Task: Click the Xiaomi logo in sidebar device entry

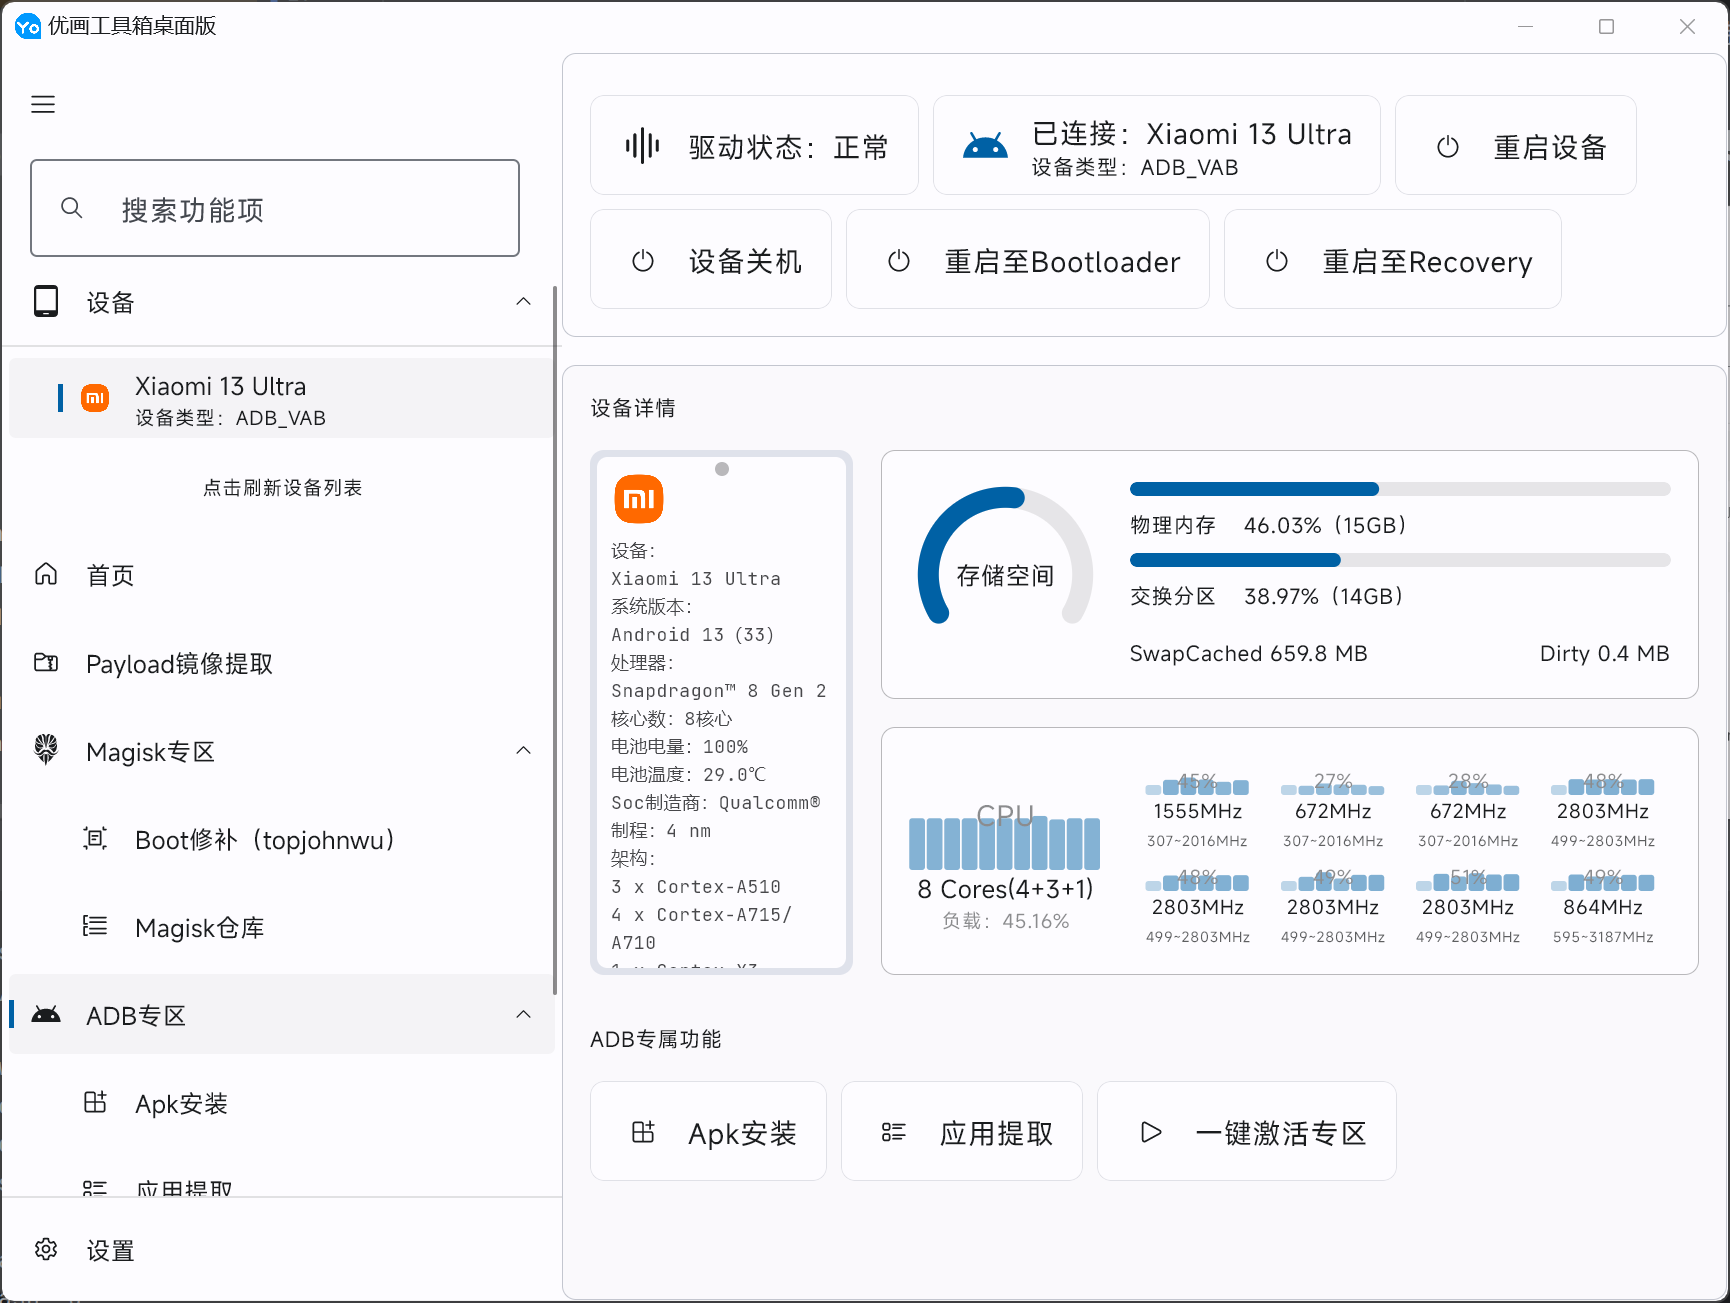Action: [95, 398]
